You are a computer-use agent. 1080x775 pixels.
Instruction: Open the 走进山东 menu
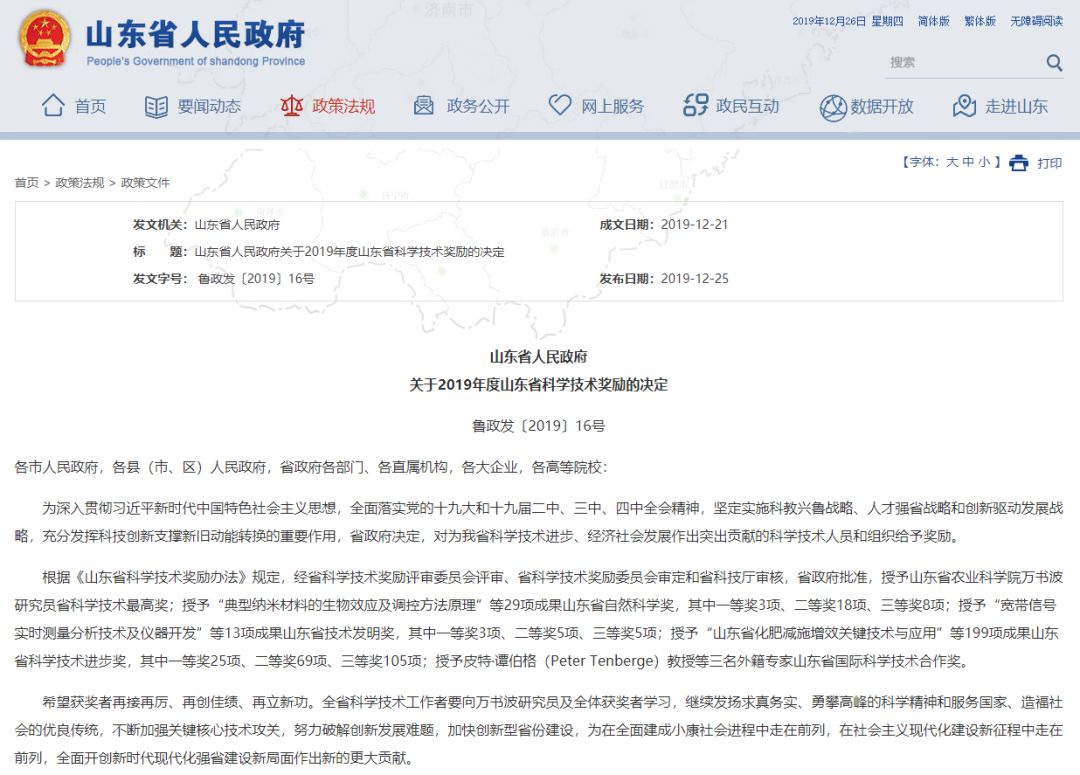(x=1017, y=106)
